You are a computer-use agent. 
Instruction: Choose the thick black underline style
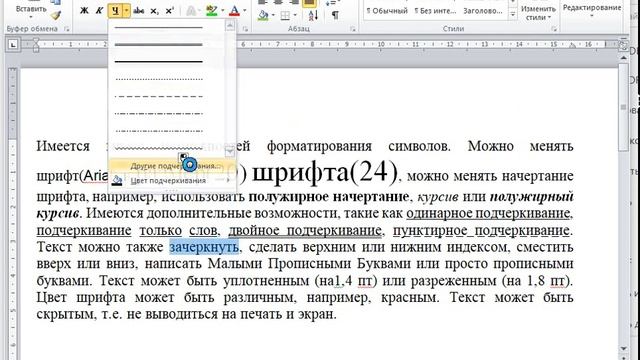(158, 62)
